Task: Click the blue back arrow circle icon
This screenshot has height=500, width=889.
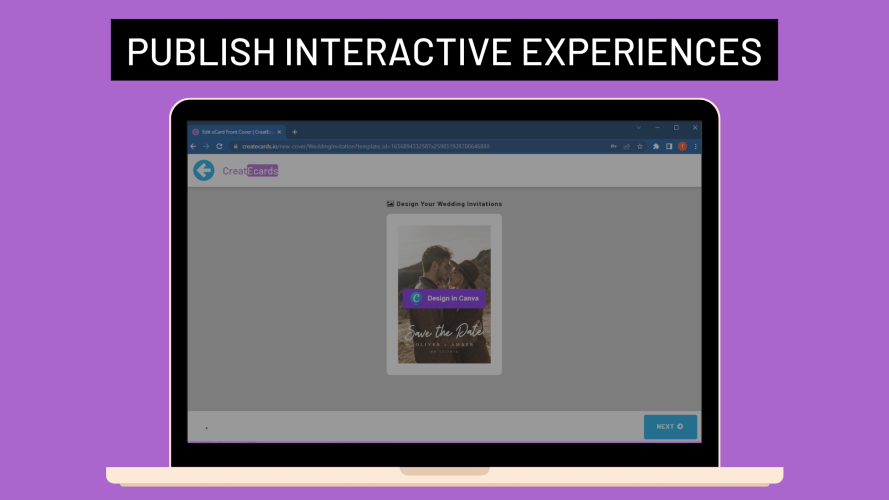Action: point(204,170)
